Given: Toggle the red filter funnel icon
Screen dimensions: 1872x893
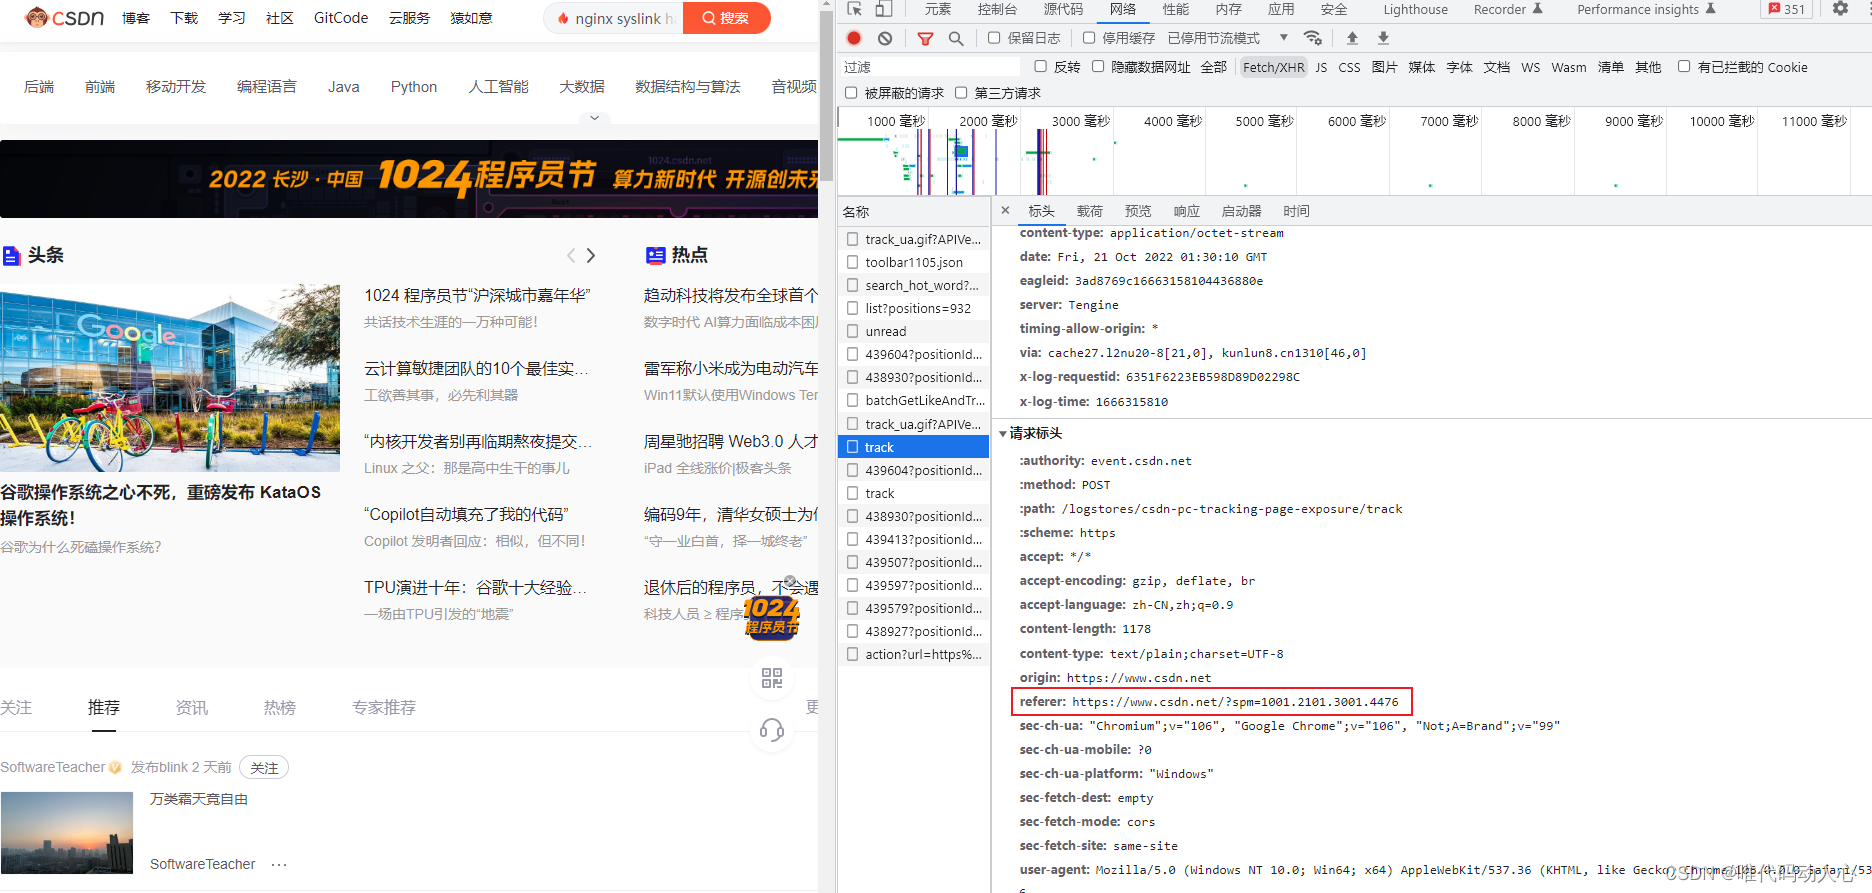Looking at the screenshot, I should point(925,38).
